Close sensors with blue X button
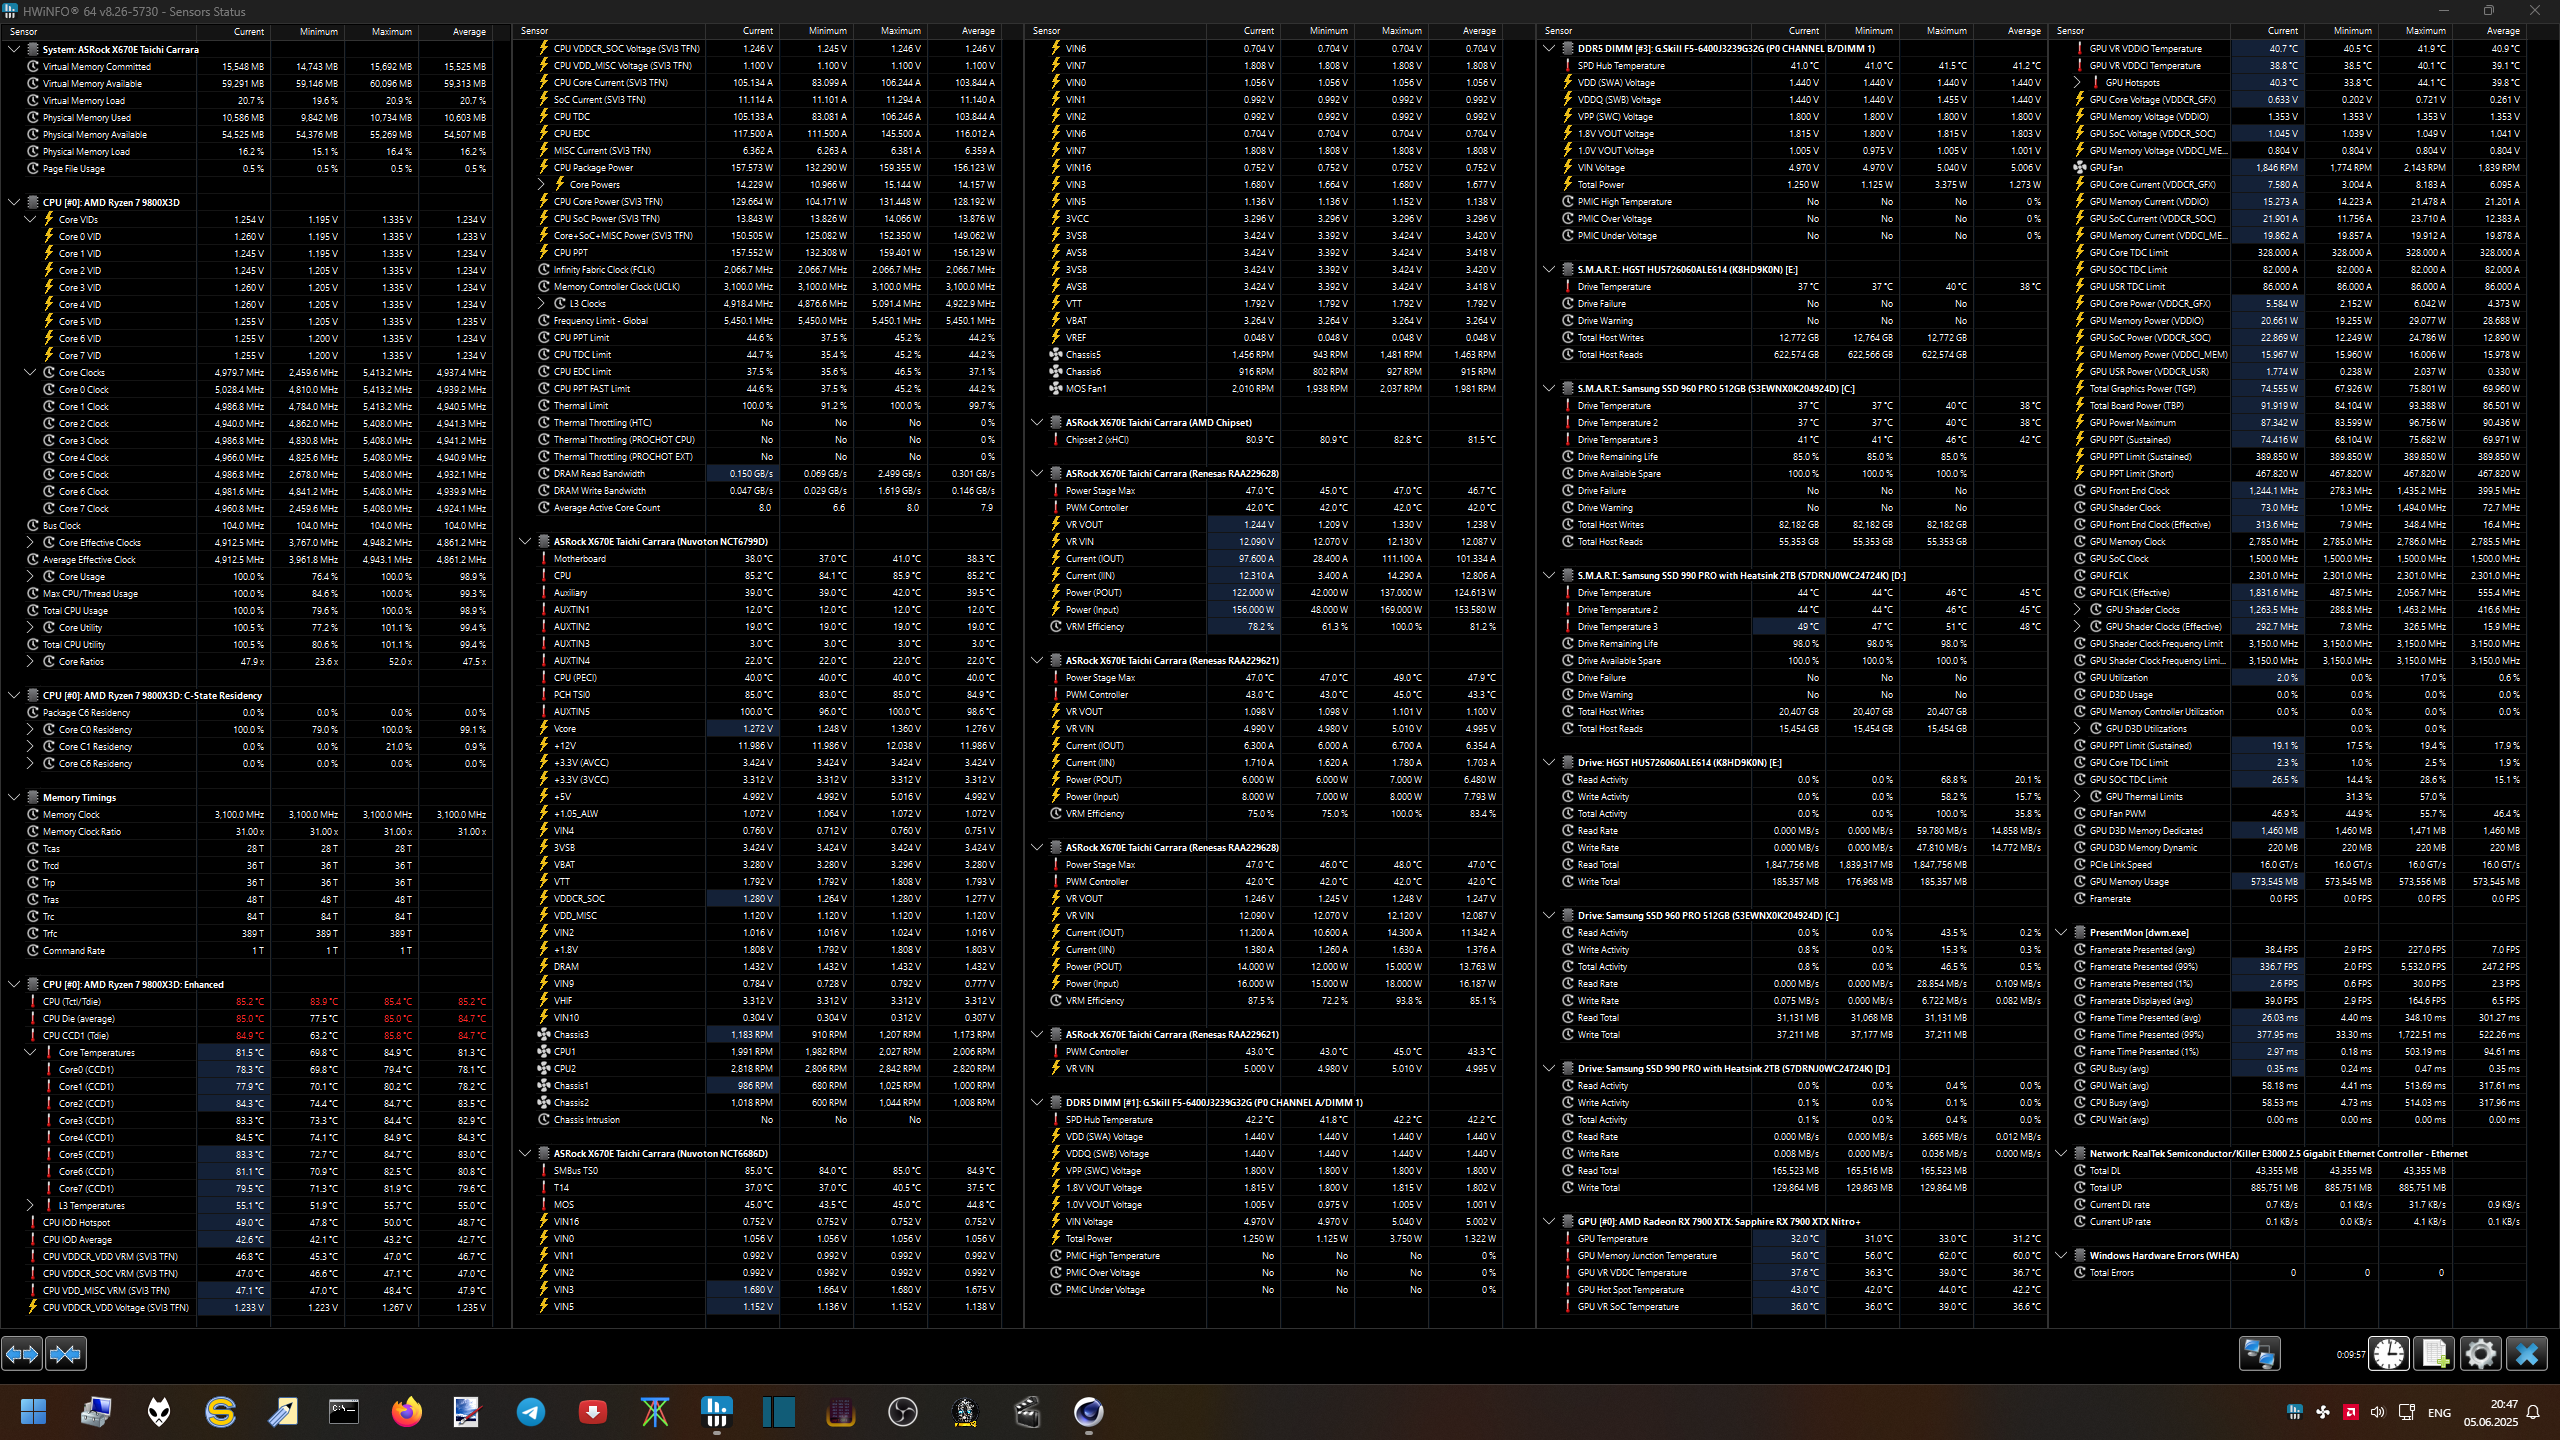The height and width of the screenshot is (1440, 2560). coord(2526,1354)
